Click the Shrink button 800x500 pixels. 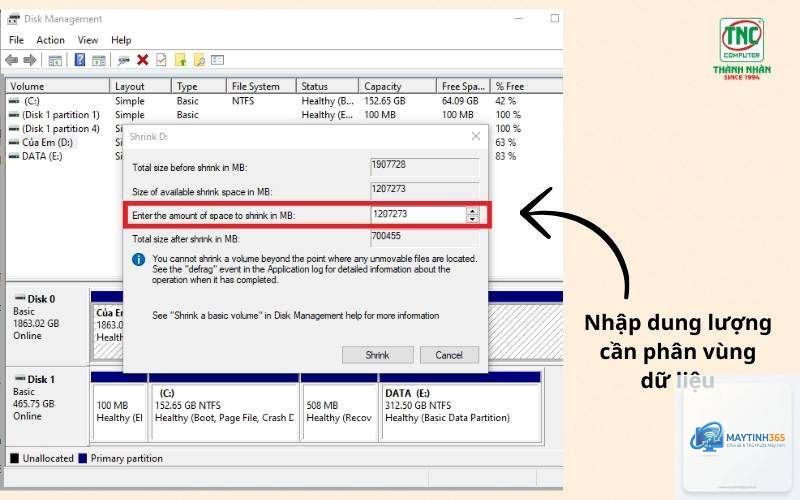click(x=378, y=355)
